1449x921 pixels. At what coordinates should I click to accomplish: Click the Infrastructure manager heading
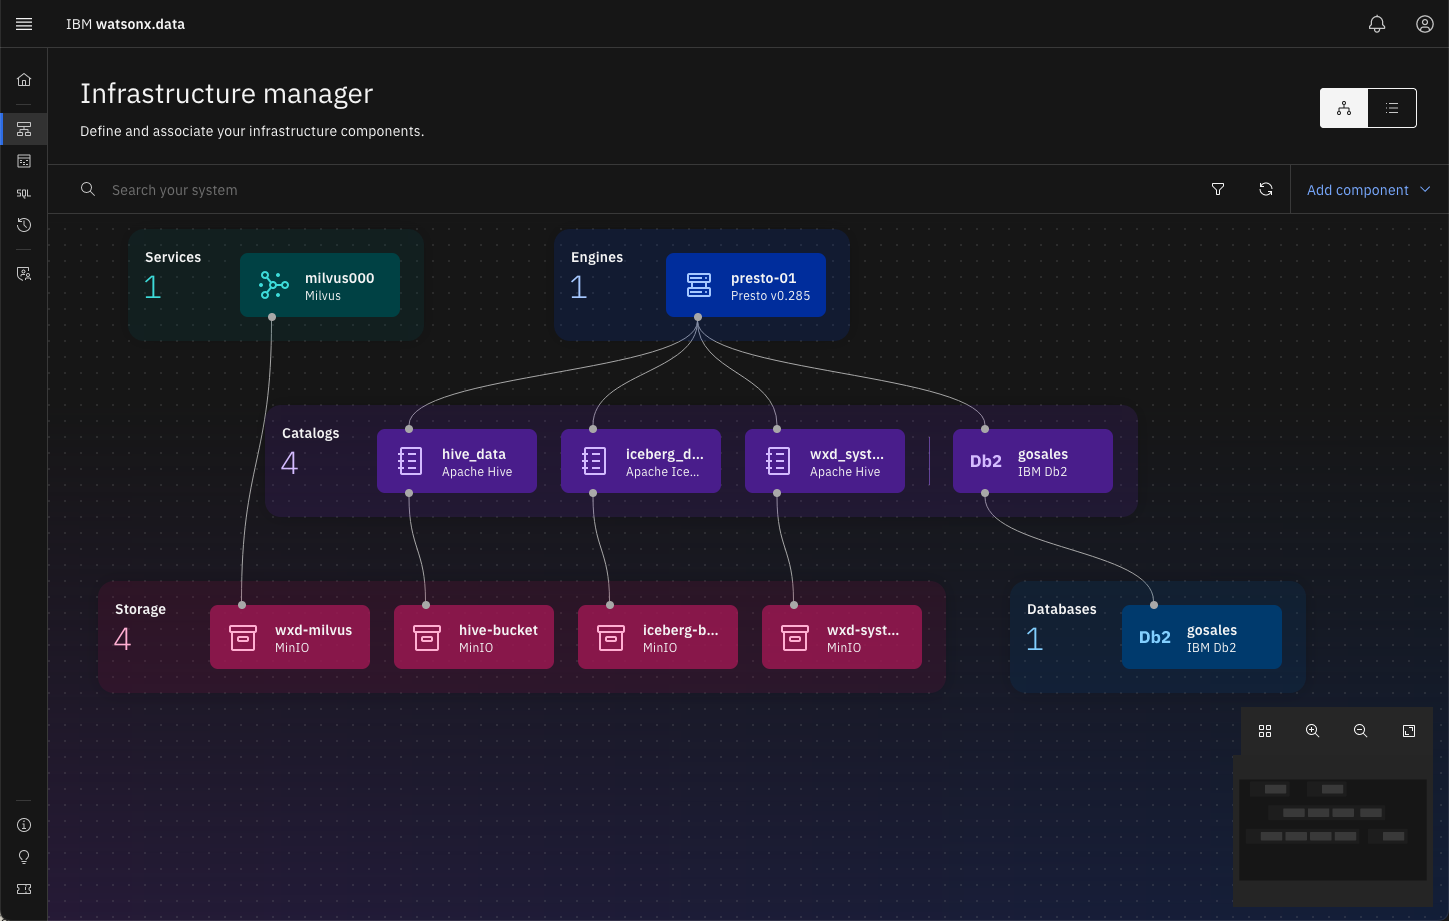[226, 93]
